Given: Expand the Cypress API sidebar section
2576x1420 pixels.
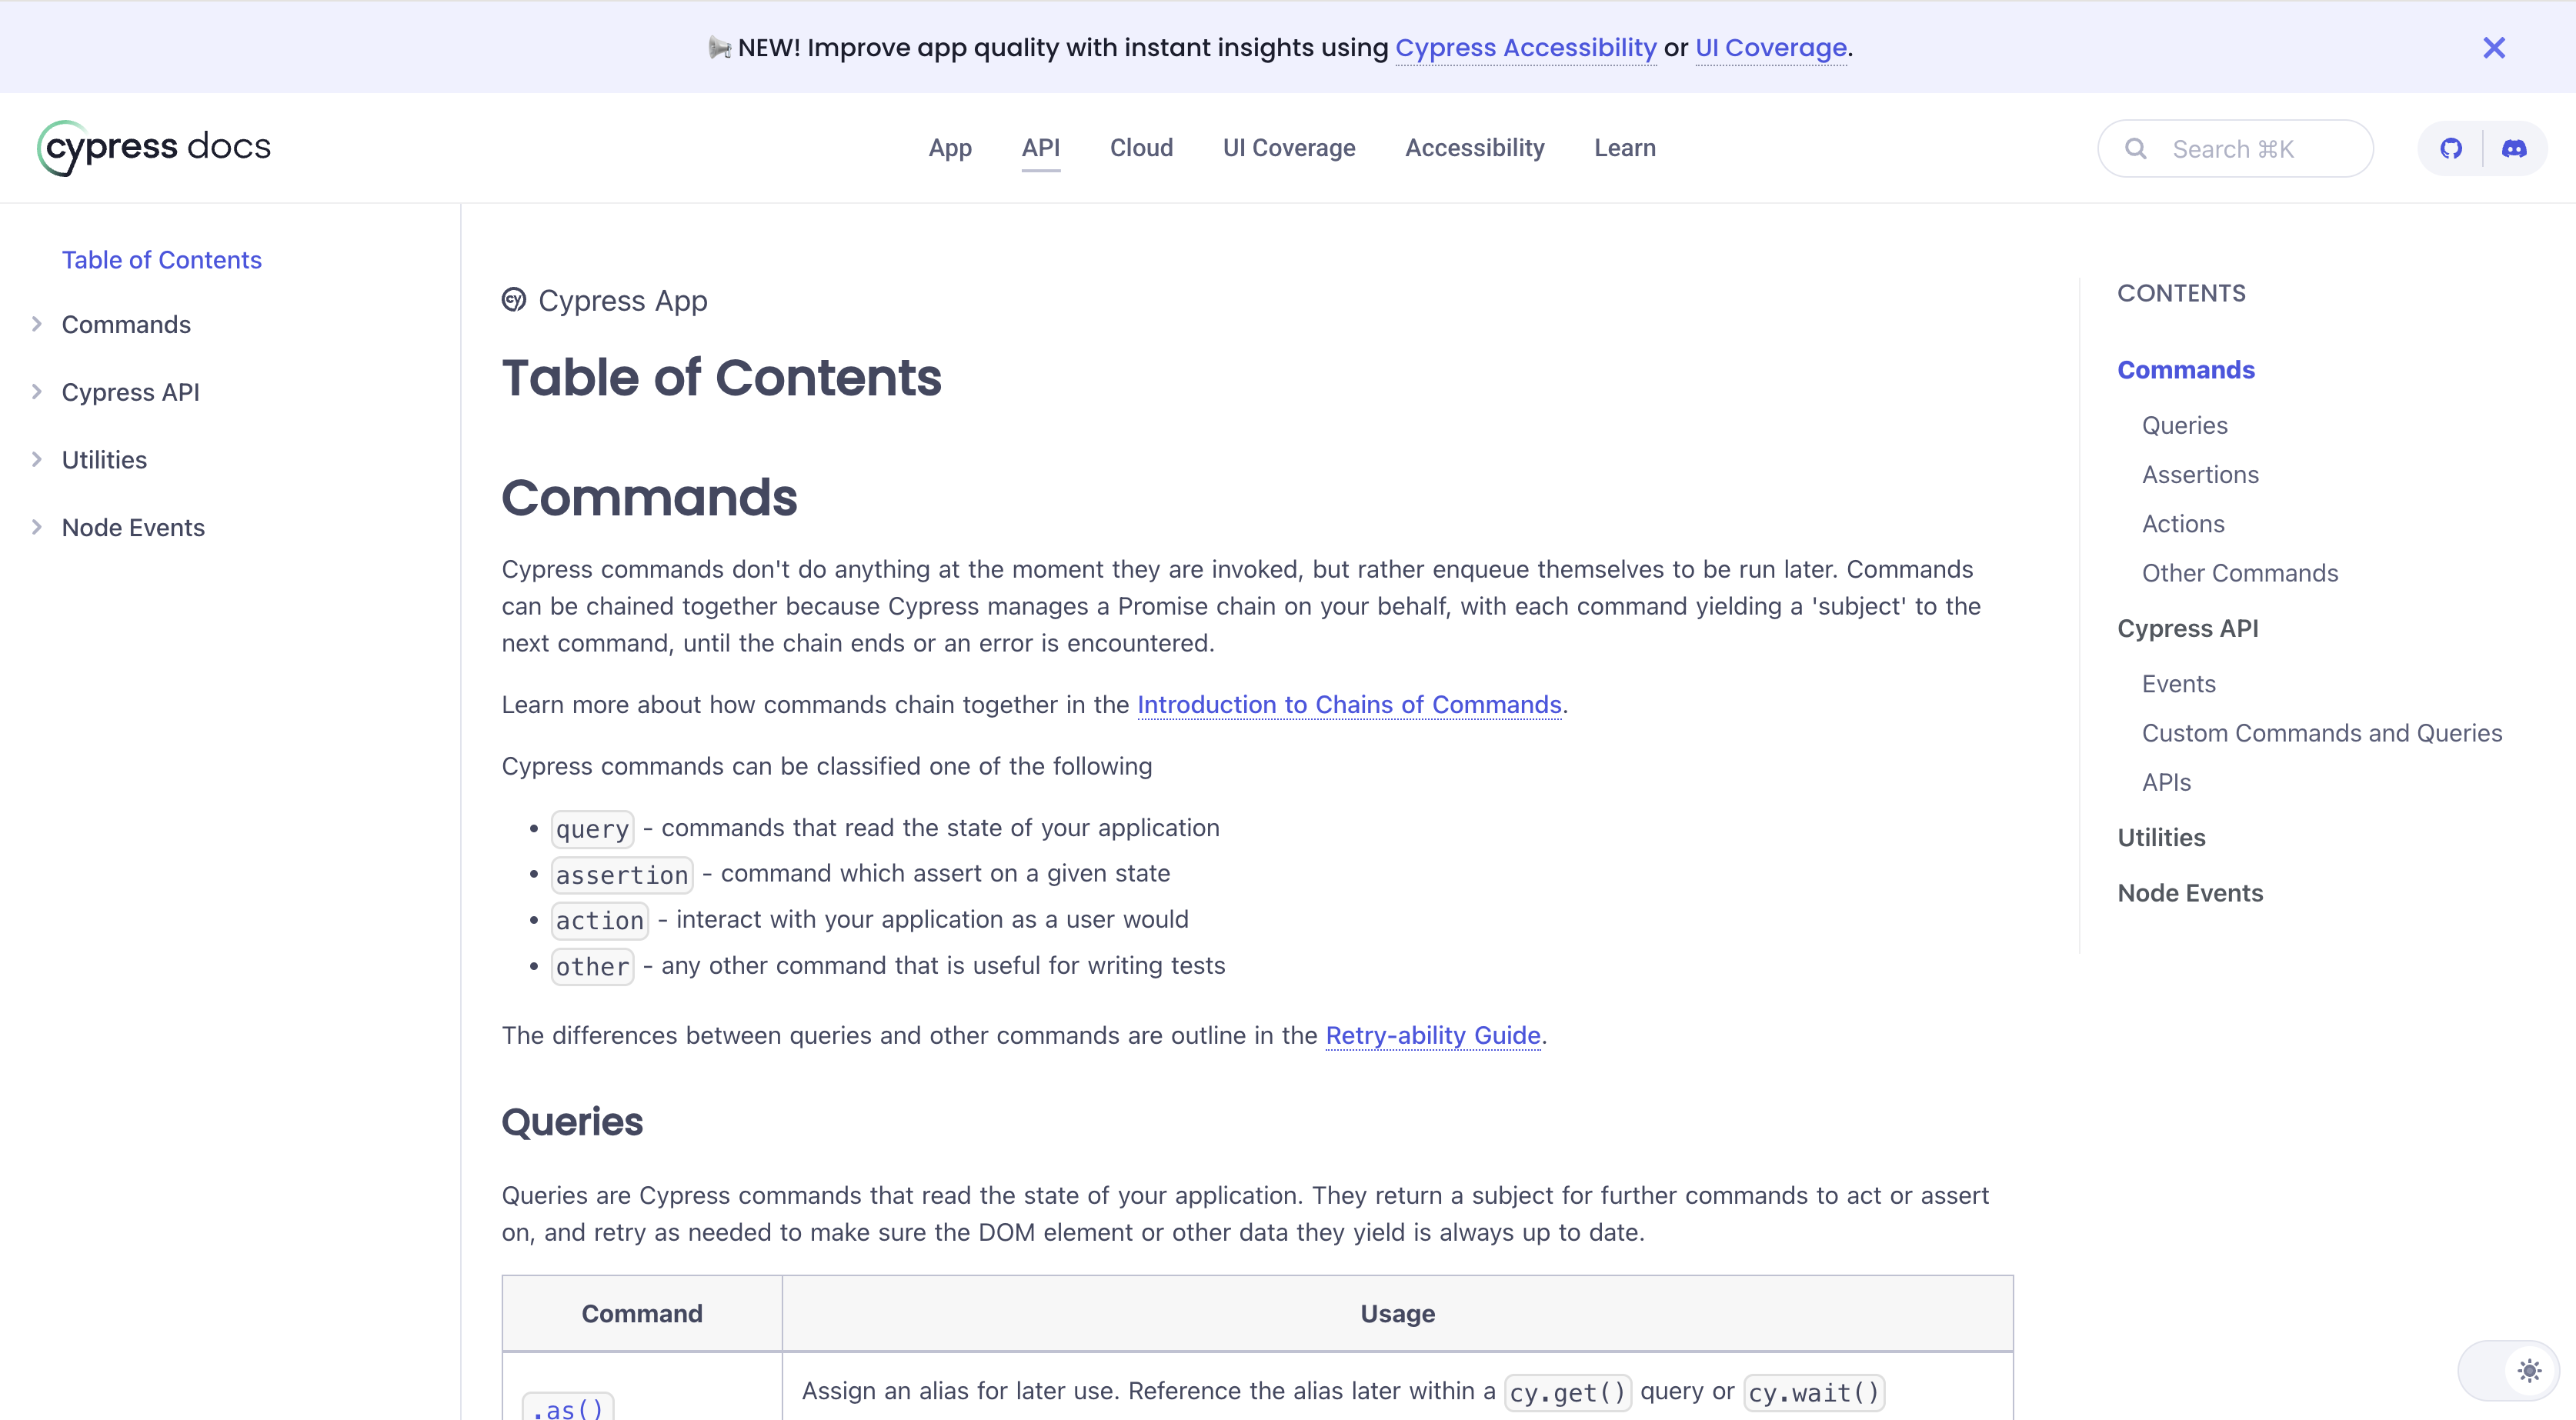Looking at the screenshot, I should [x=37, y=392].
